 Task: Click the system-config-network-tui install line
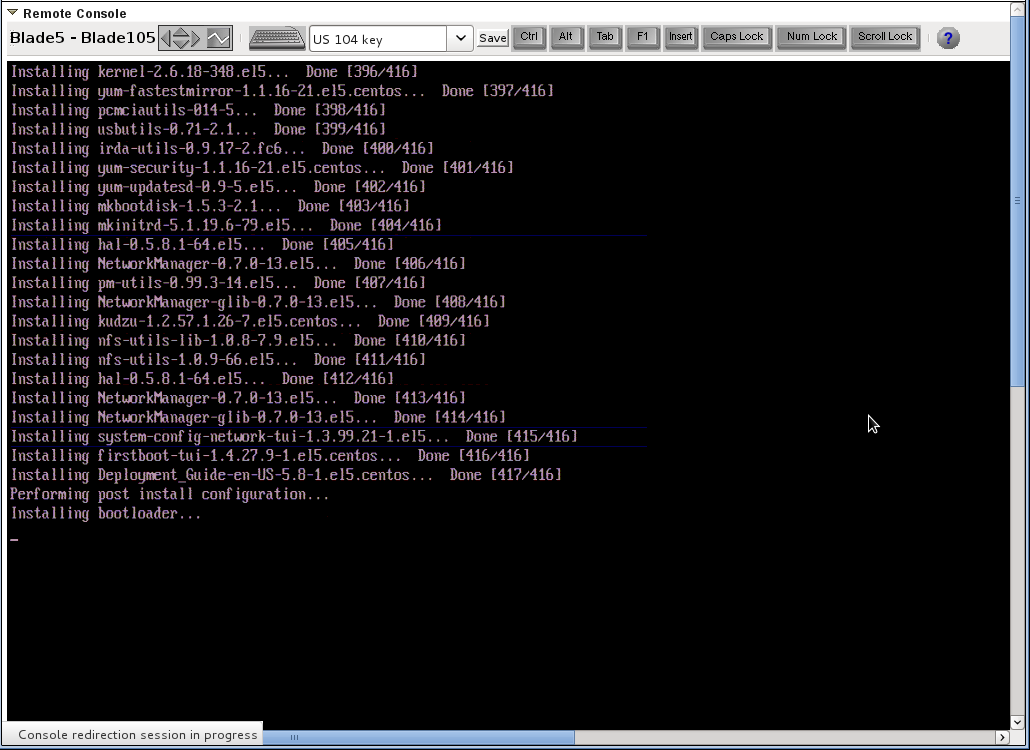294,437
